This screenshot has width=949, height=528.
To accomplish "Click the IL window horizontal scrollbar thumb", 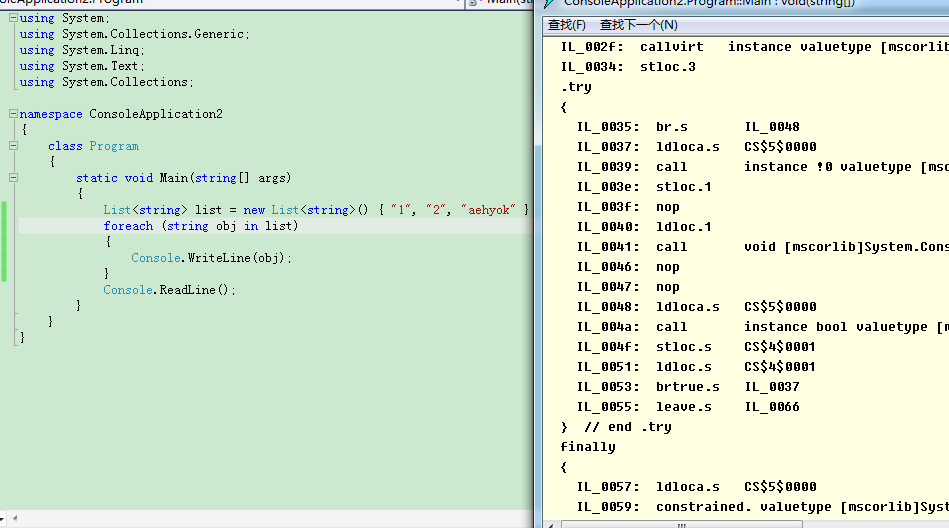I will 681,524.
